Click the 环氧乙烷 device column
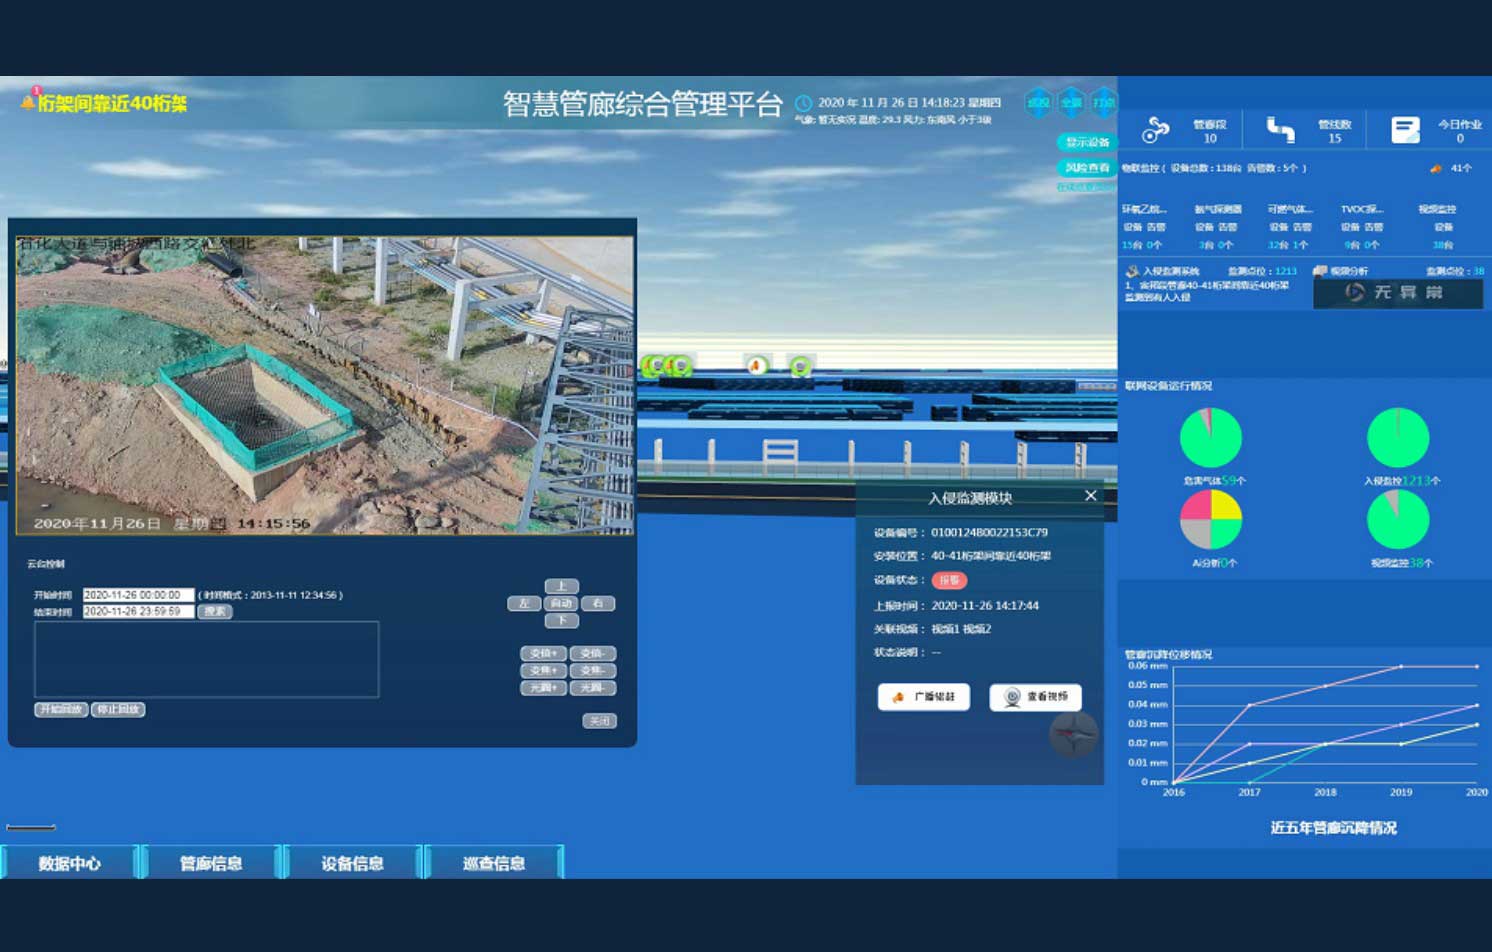Image resolution: width=1492 pixels, height=952 pixels. (1143, 226)
